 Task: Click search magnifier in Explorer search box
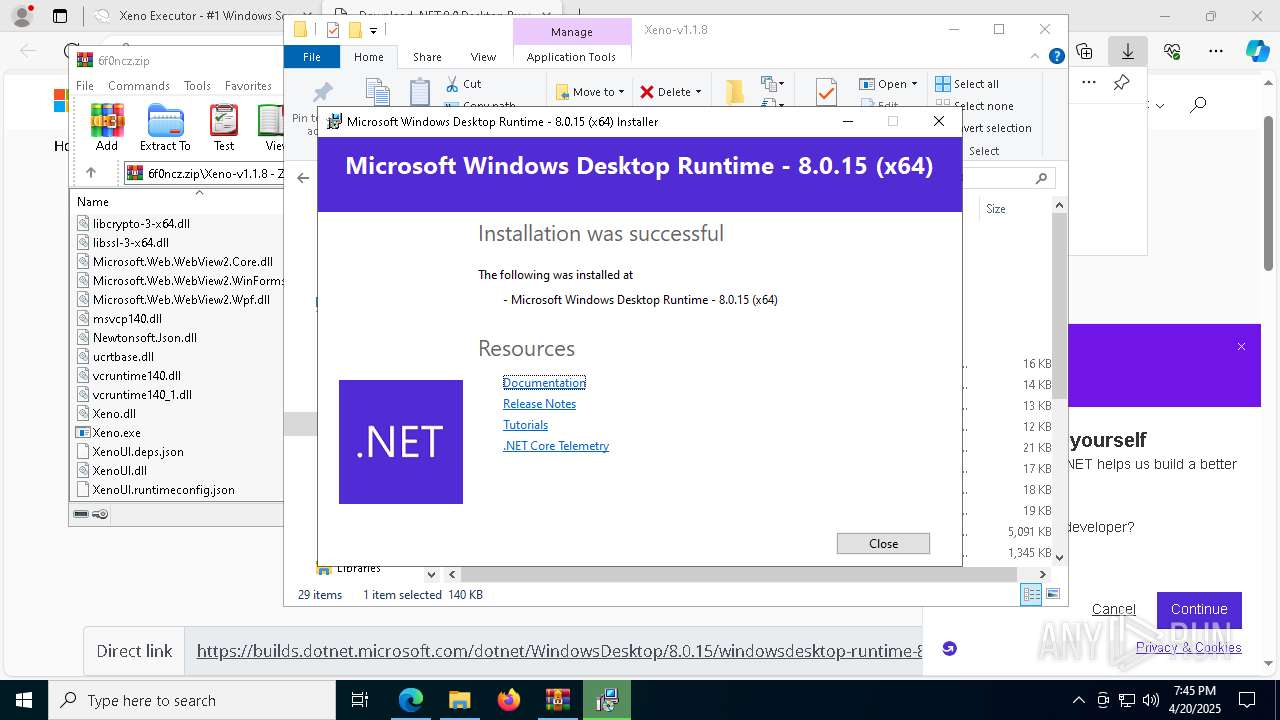pos(1041,178)
